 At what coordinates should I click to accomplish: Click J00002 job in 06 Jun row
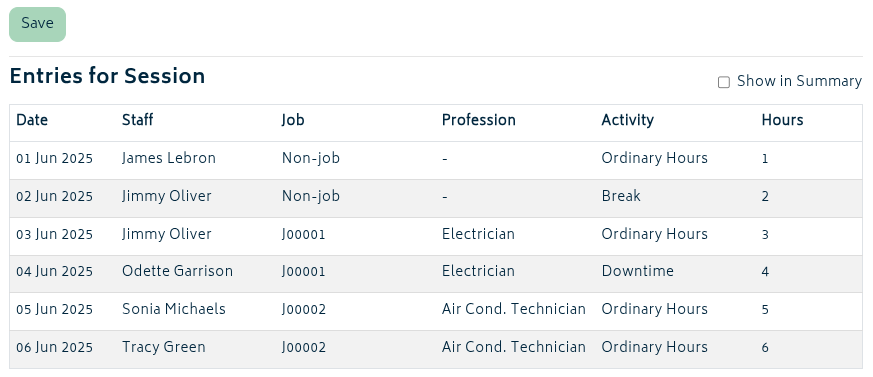click(304, 347)
